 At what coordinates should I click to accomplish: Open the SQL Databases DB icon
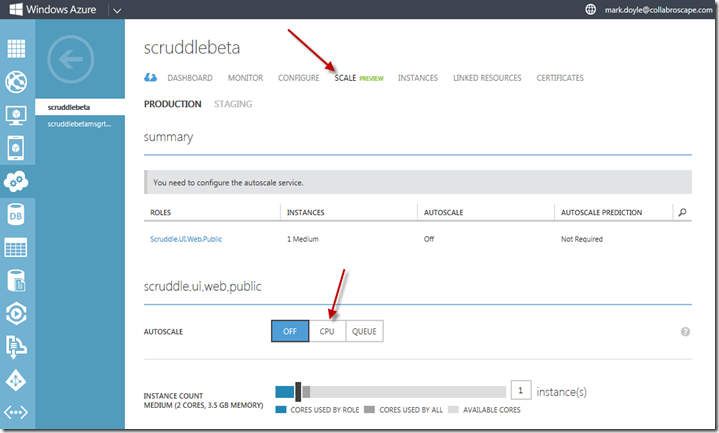pyautogui.click(x=16, y=215)
